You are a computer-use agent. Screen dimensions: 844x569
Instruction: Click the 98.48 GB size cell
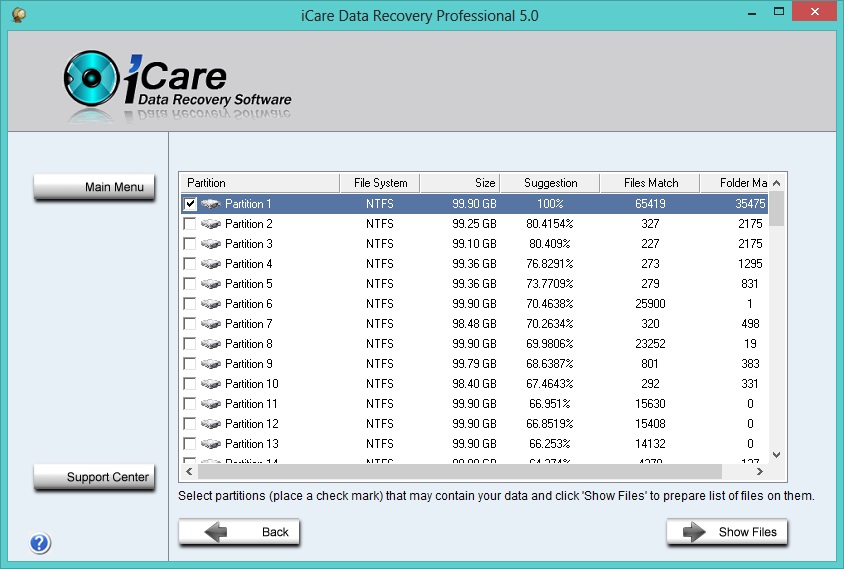tap(474, 324)
